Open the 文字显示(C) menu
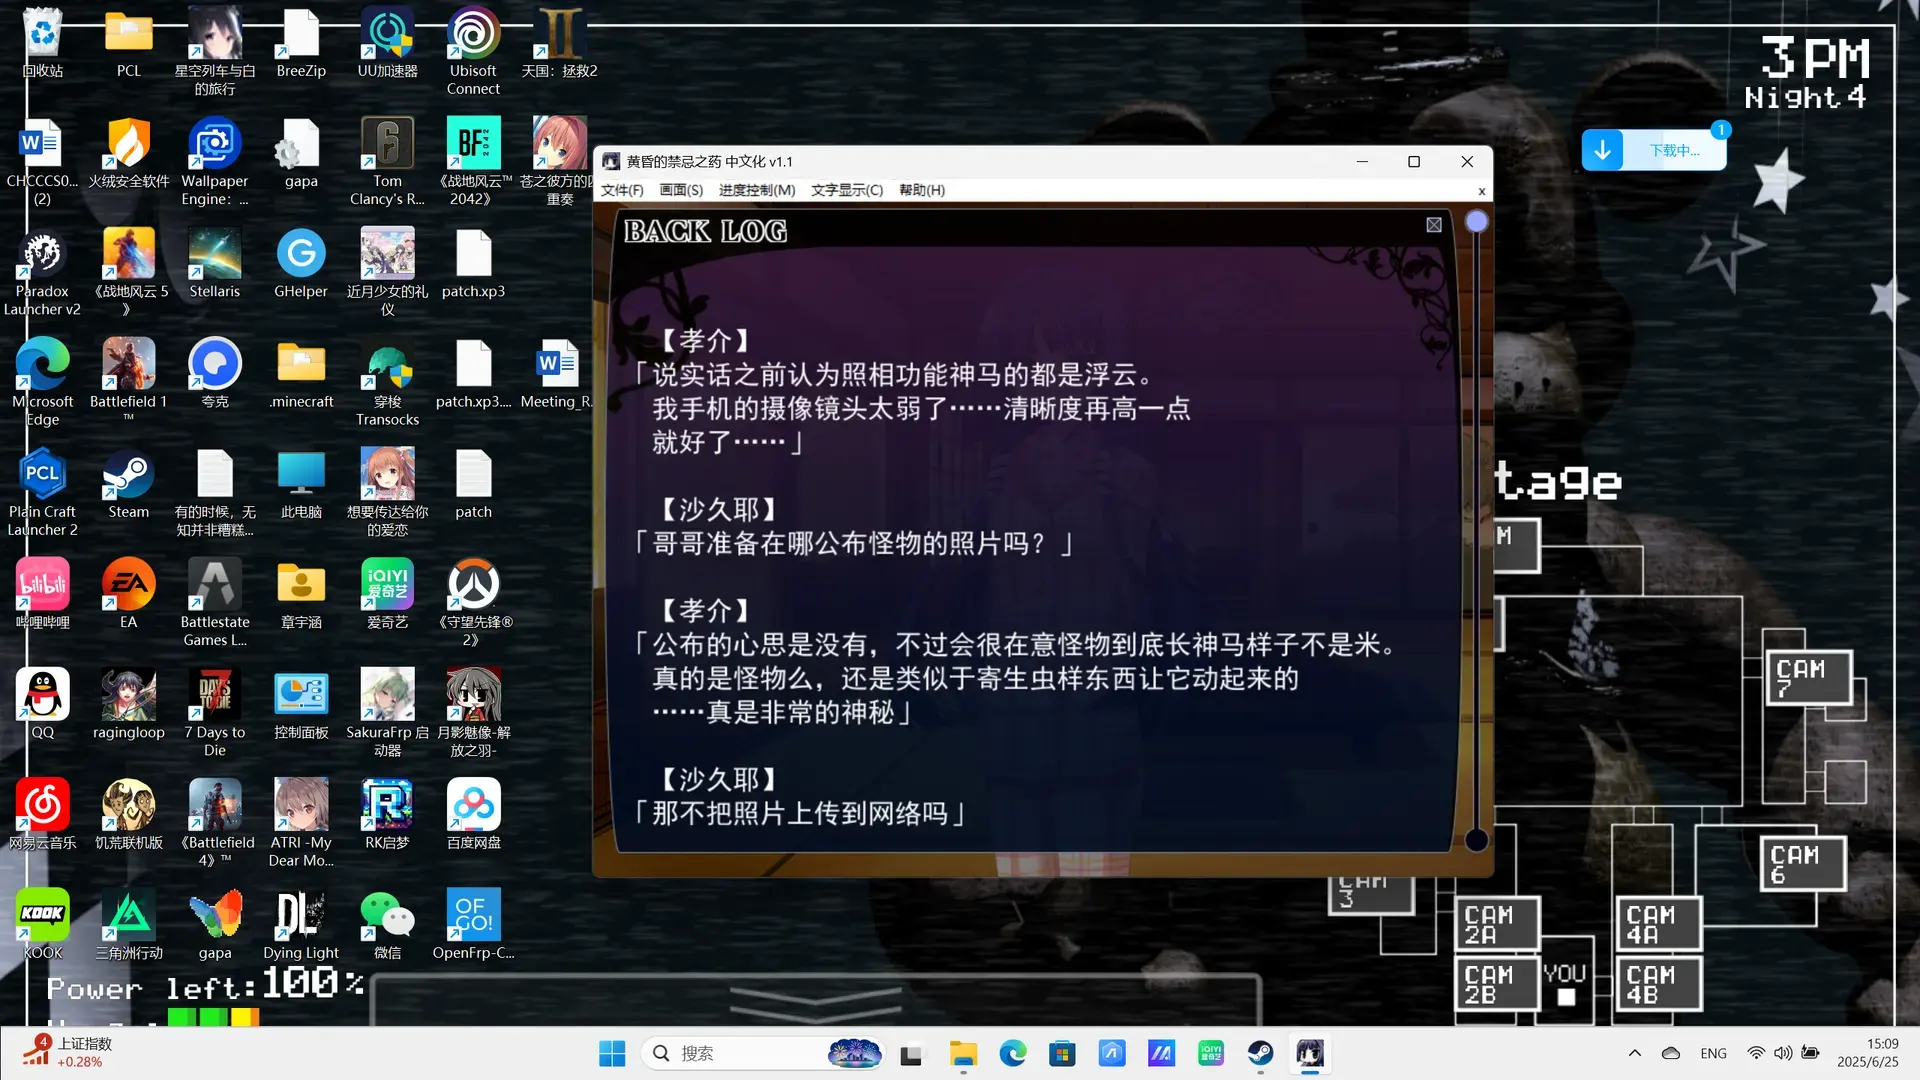 [x=847, y=190]
